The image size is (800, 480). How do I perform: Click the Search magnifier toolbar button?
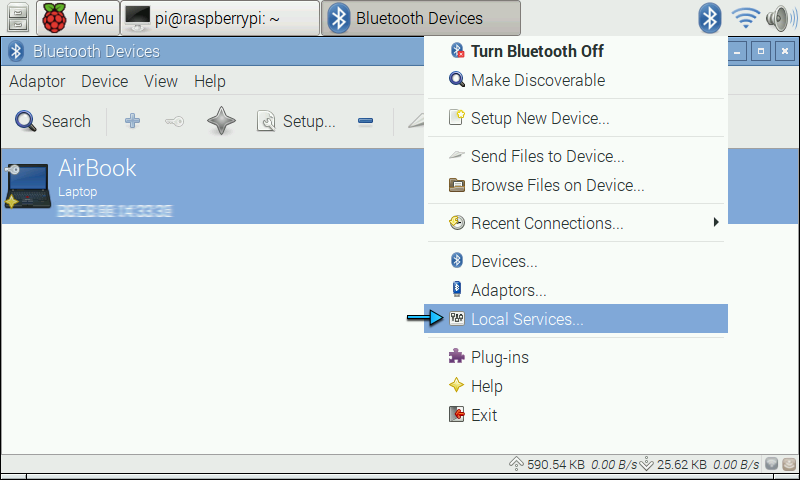53,121
